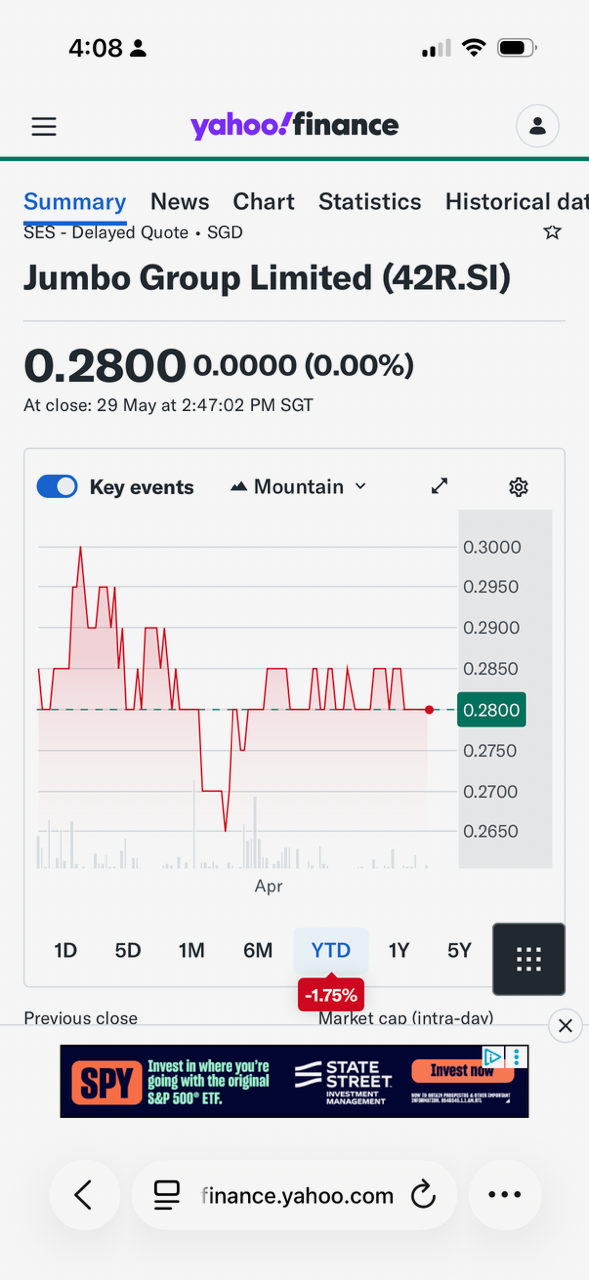Add stock to watchlist with star icon
Screen dimensions: 589x1280
pyautogui.click(x=552, y=232)
